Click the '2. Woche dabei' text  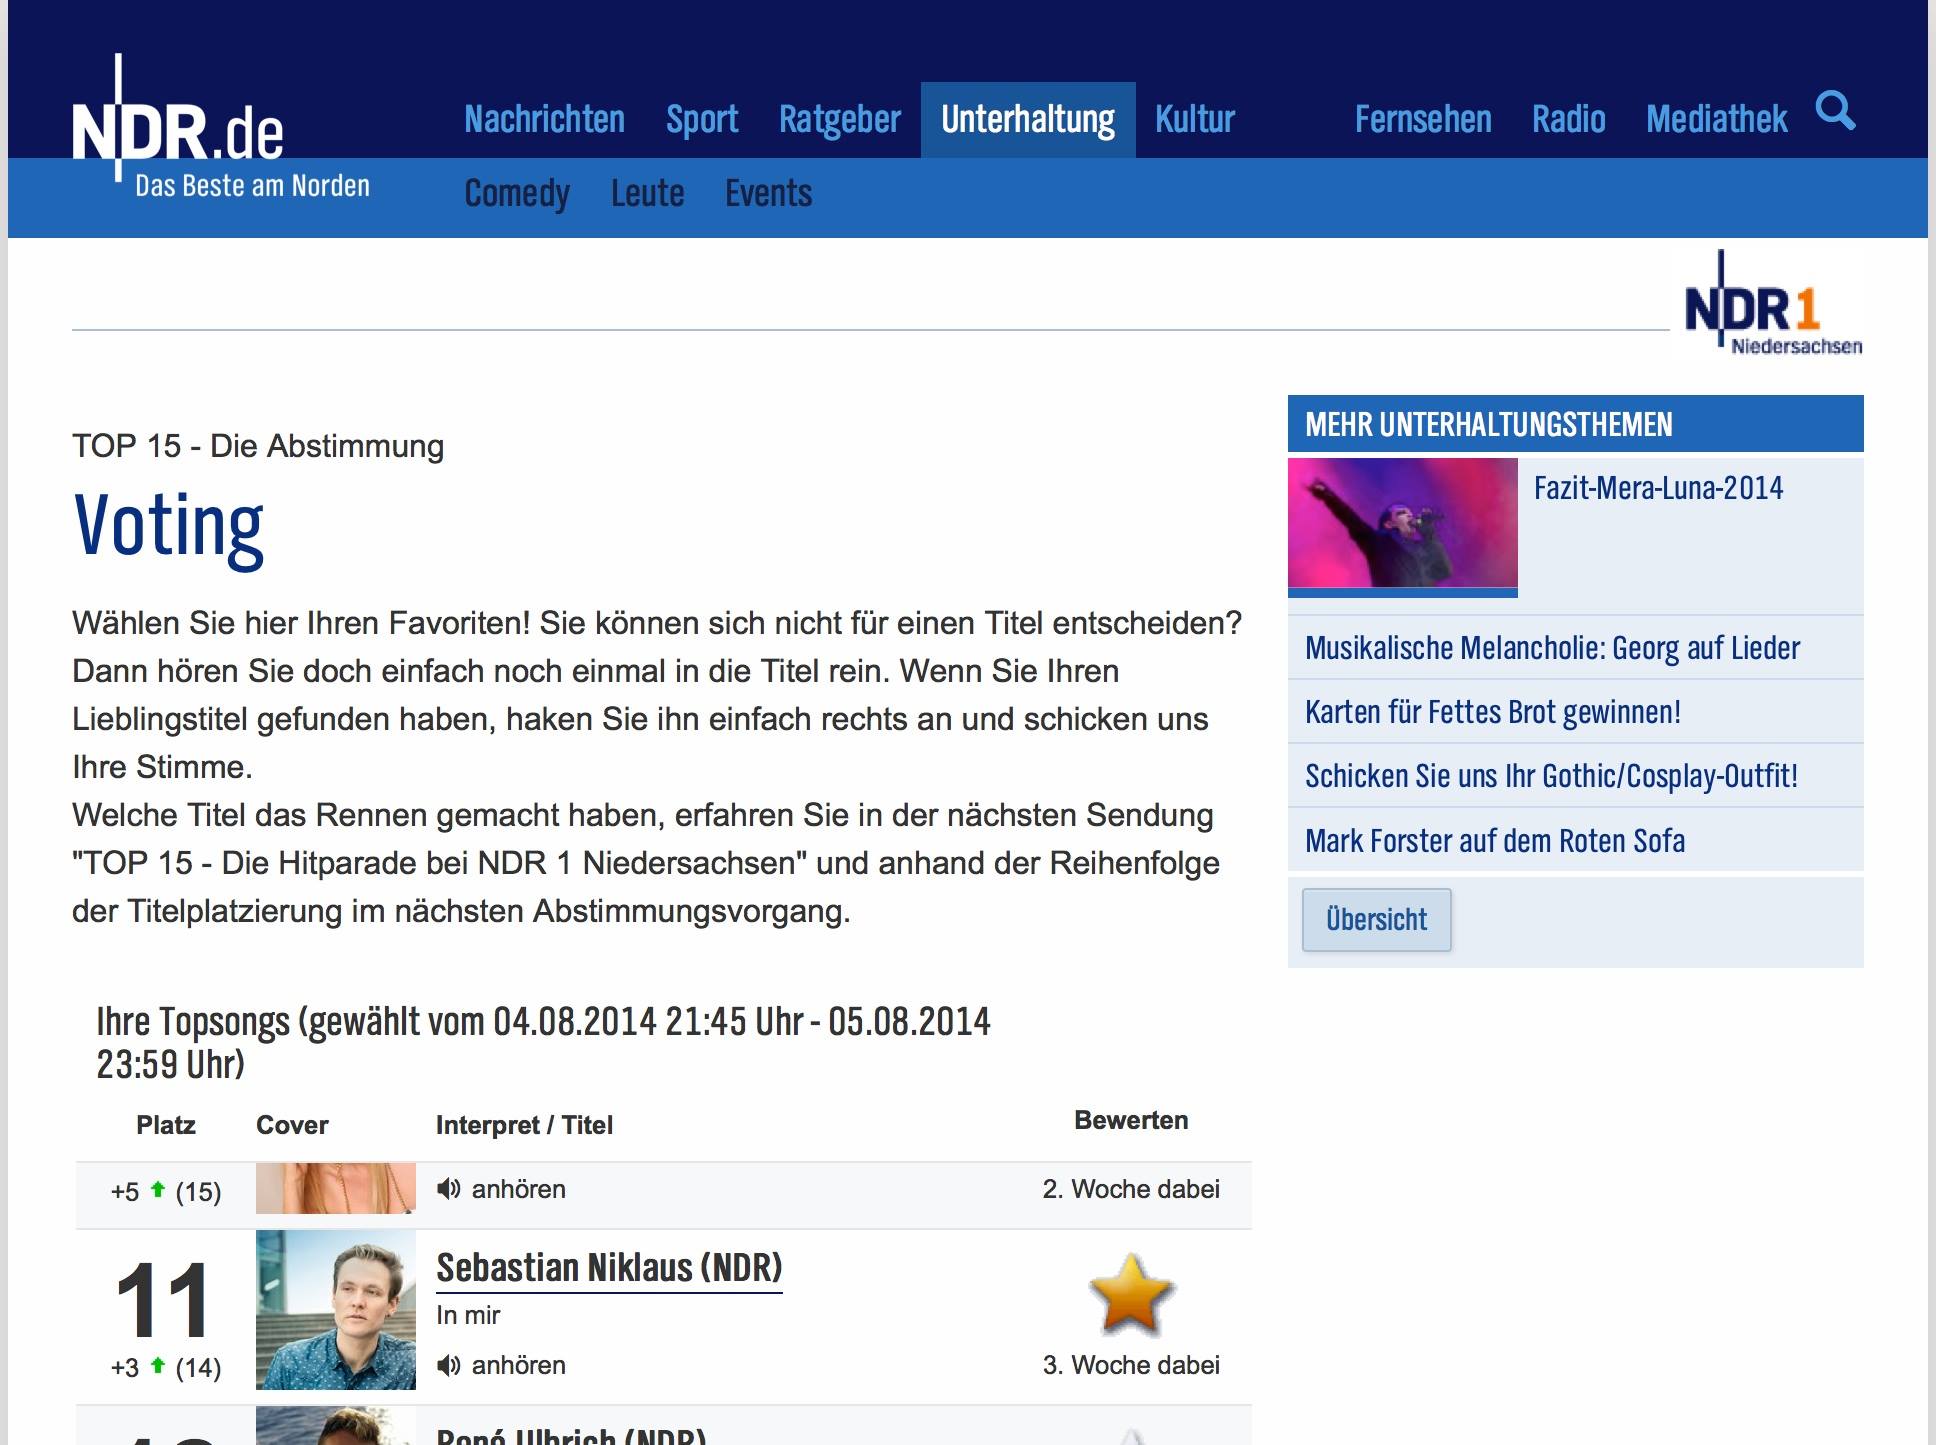1131,1189
